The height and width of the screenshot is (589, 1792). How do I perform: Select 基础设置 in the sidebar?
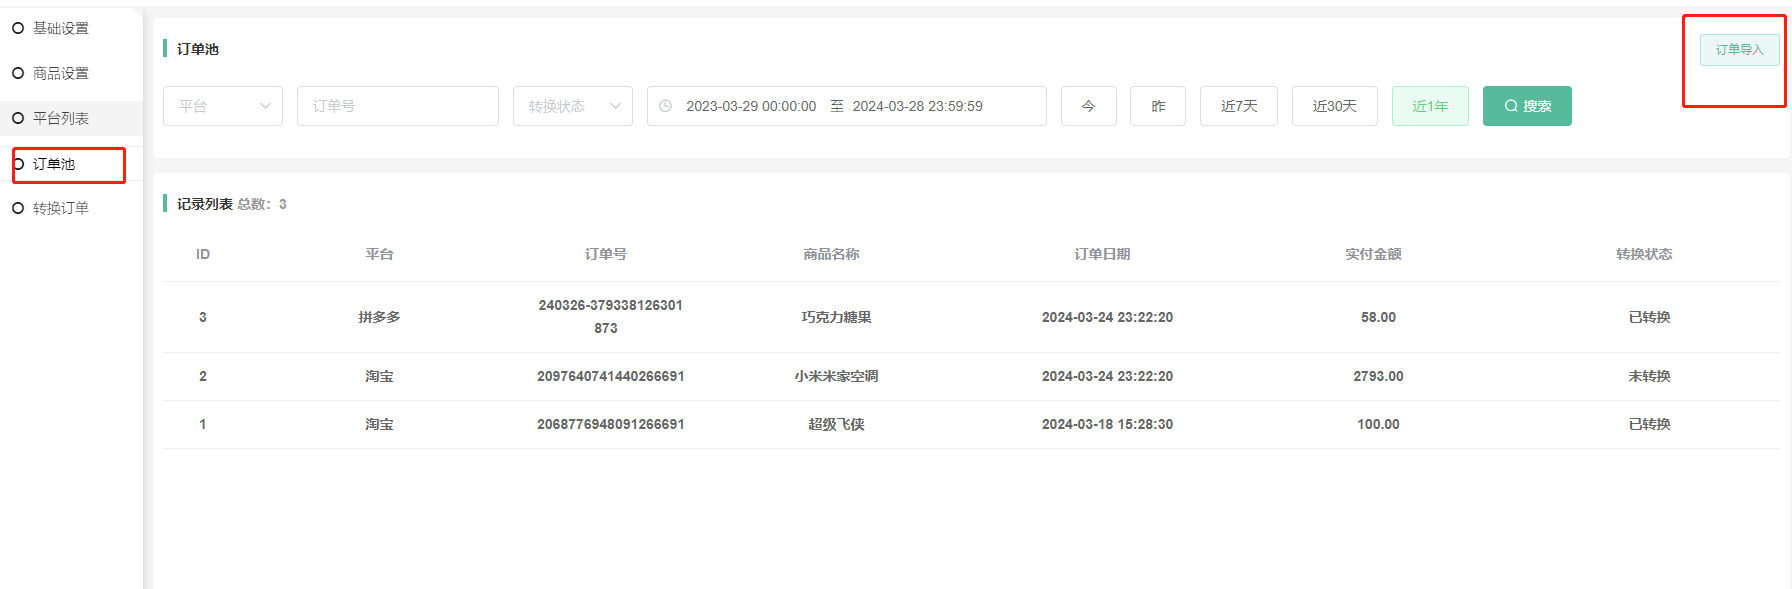click(x=60, y=28)
